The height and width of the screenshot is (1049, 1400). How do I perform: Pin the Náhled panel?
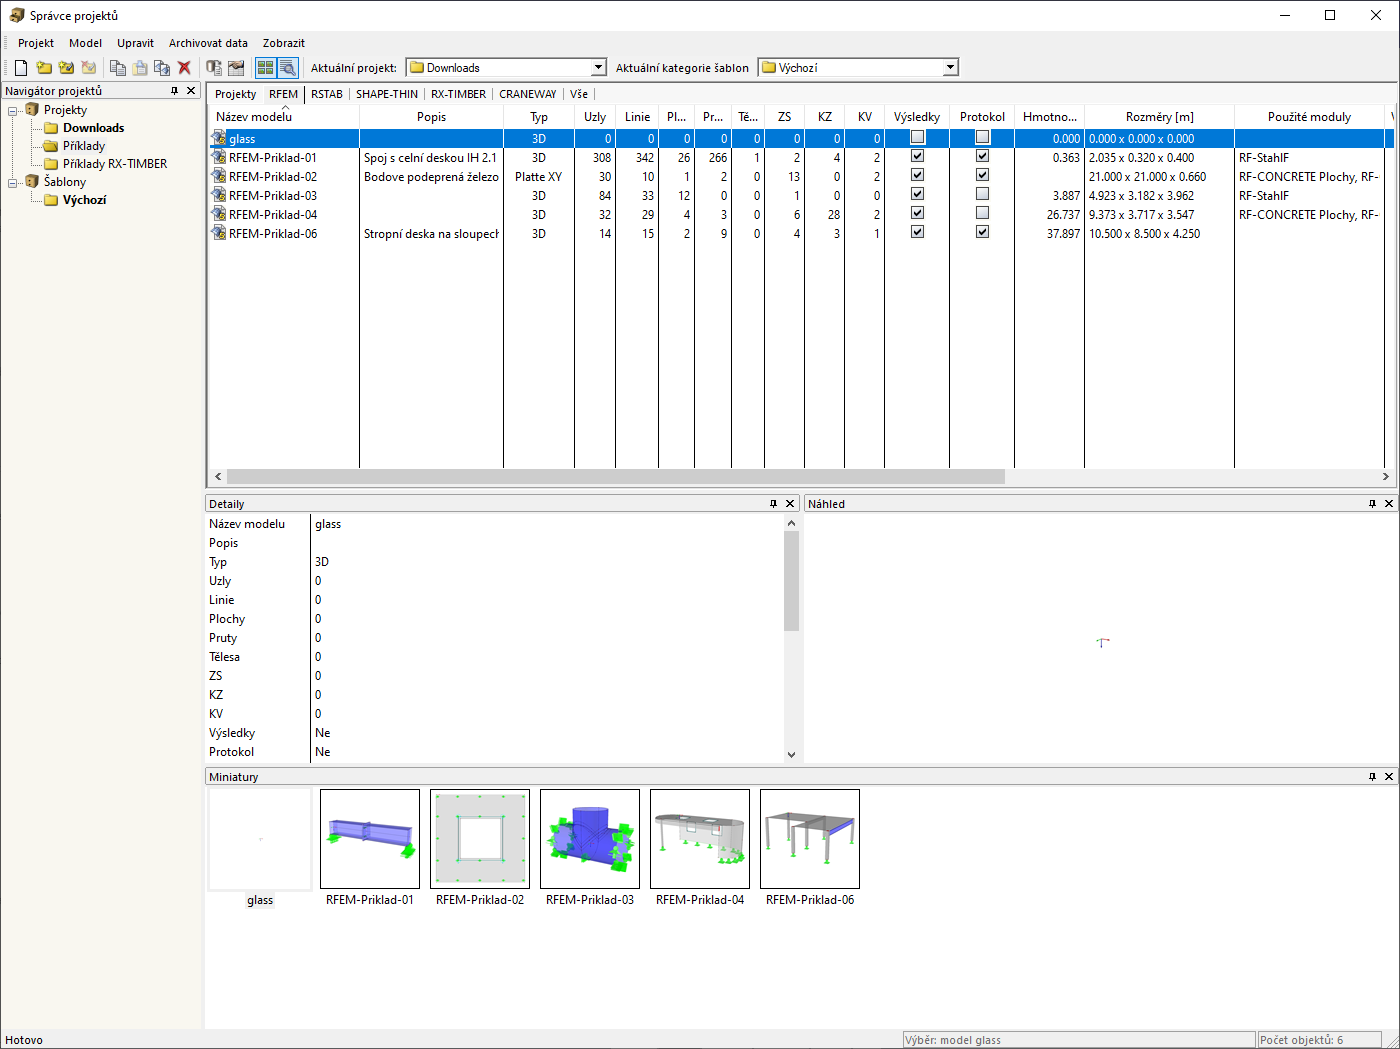1372,504
